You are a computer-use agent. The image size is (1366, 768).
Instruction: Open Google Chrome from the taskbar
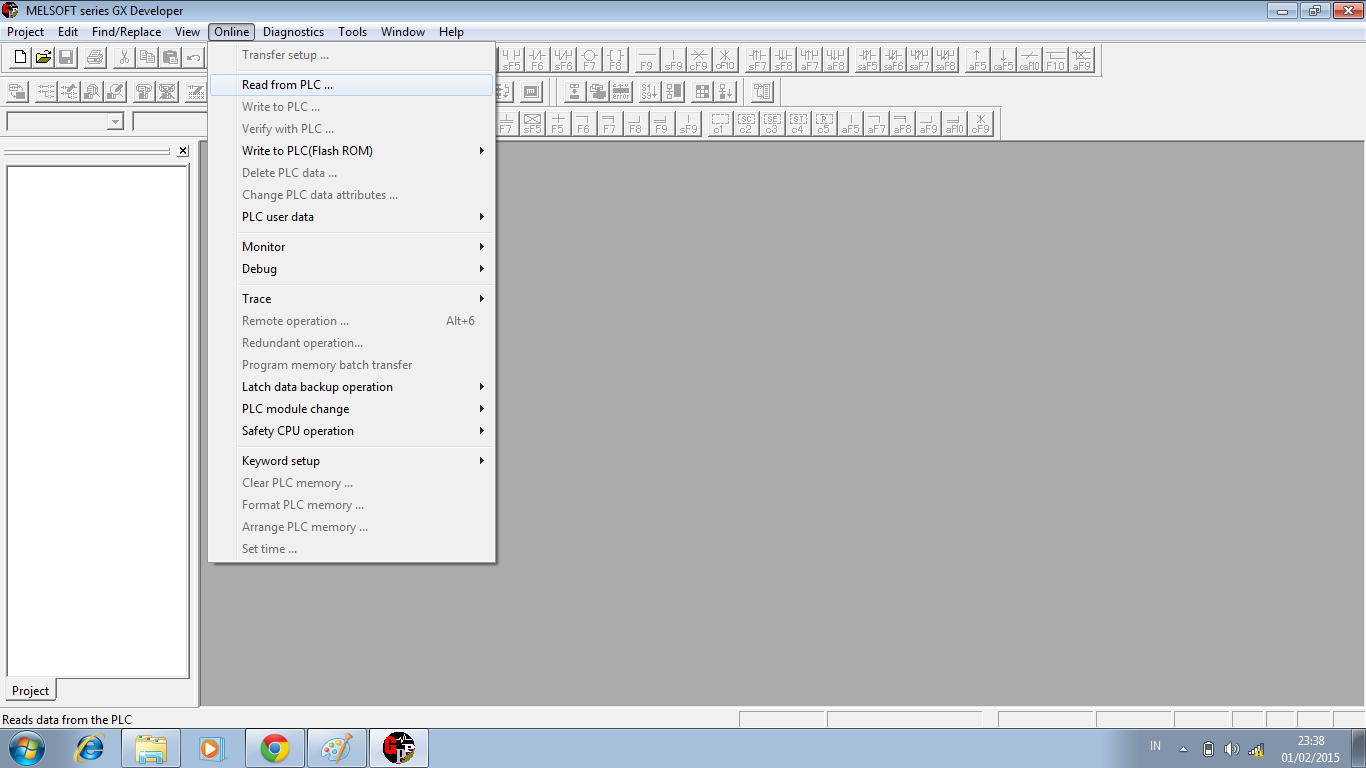[x=275, y=748]
